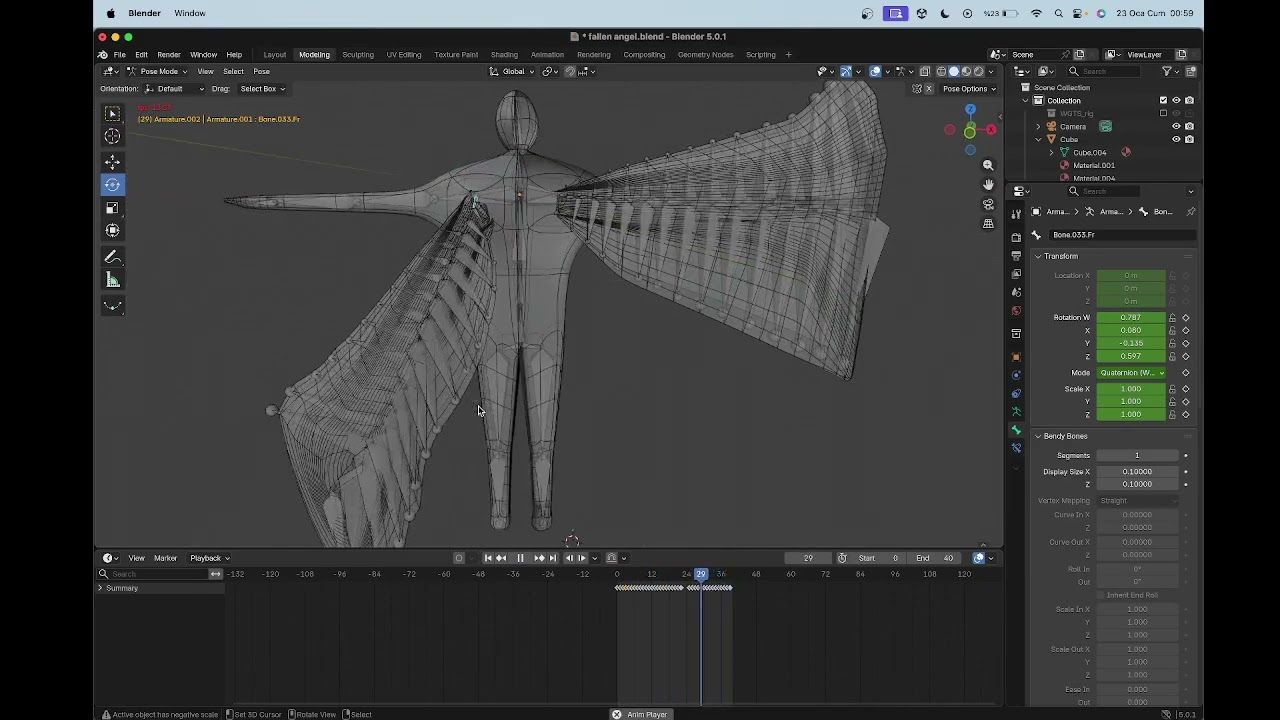Toggle Collection exclude checkbox in outliner
The height and width of the screenshot is (720, 1280).
point(1163,100)
